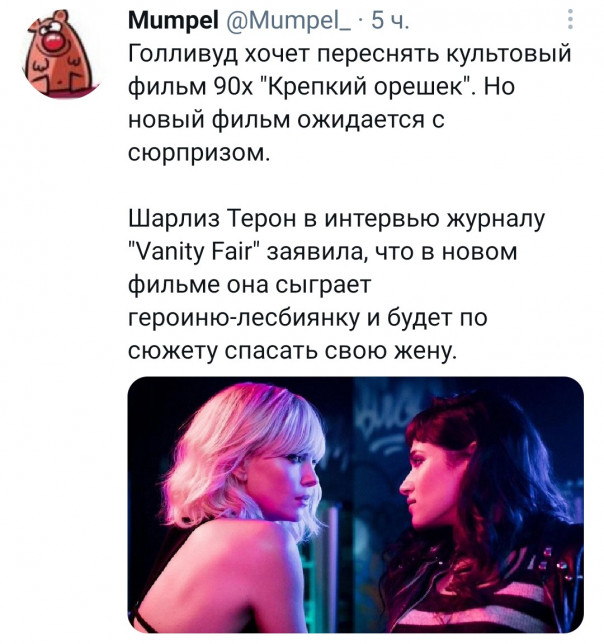Click the line ending "спасать свою жену"
The height and width of the screenshot is (644, 604).
(292, 351)
